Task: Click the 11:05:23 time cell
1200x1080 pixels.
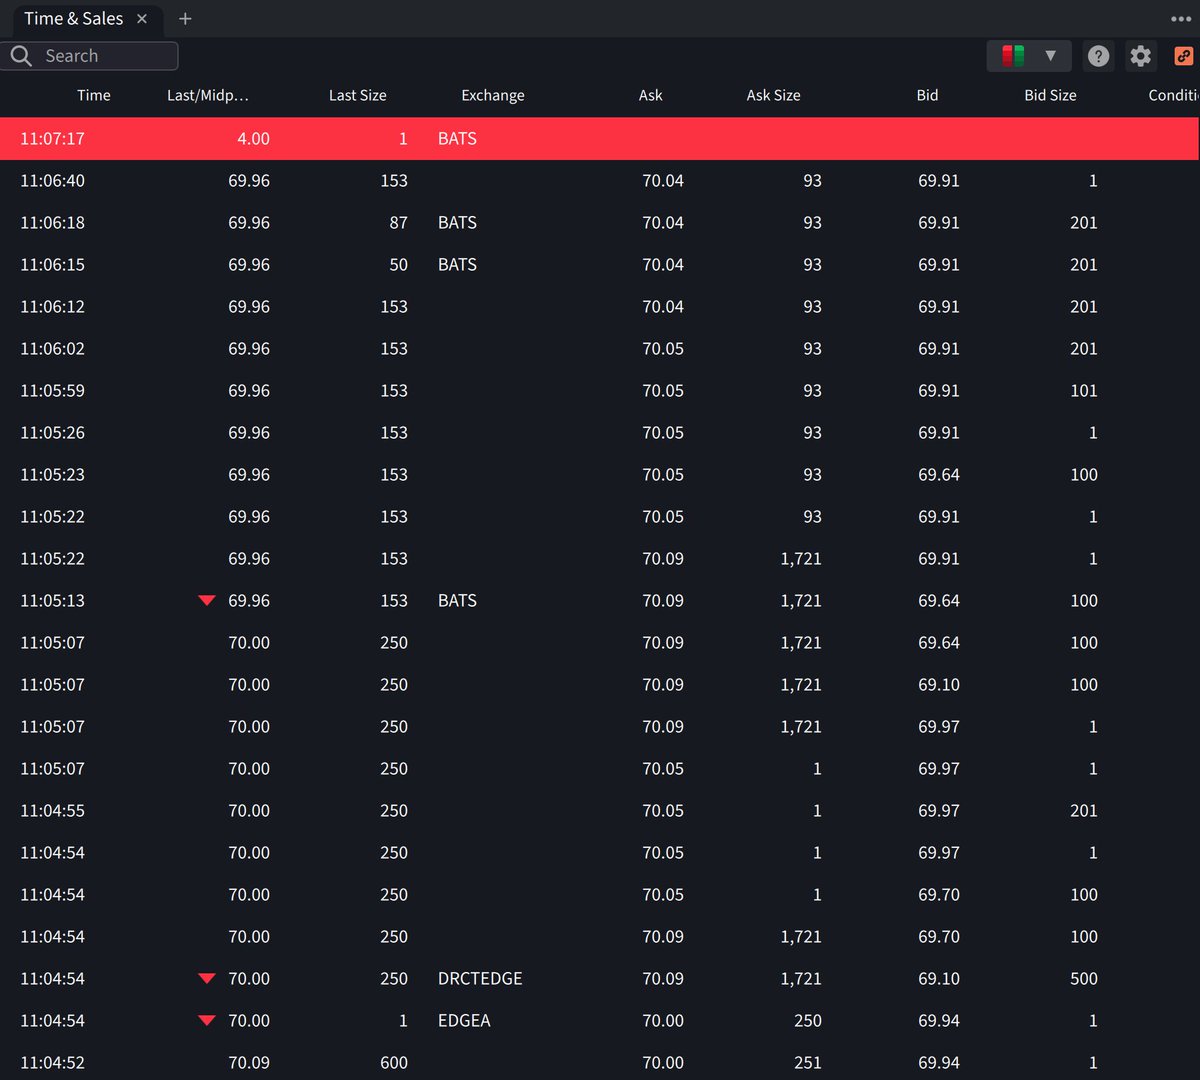Action: pyautogui.click(x=52, y=475)
